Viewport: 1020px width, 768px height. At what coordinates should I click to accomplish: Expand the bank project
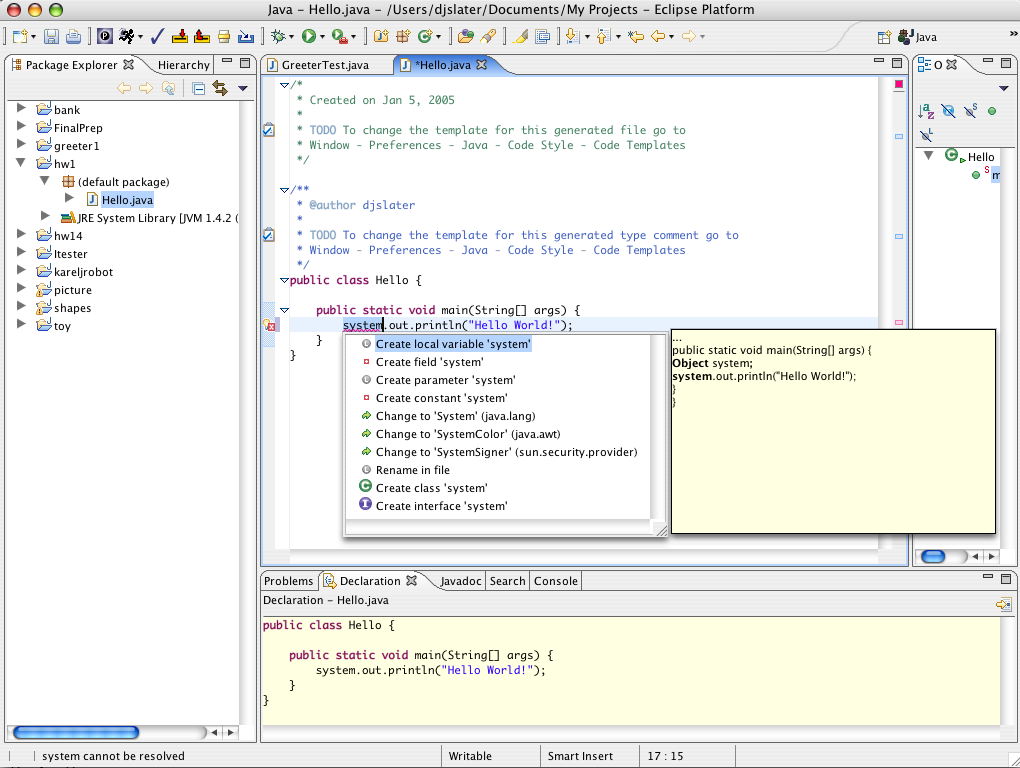point(21,108)
